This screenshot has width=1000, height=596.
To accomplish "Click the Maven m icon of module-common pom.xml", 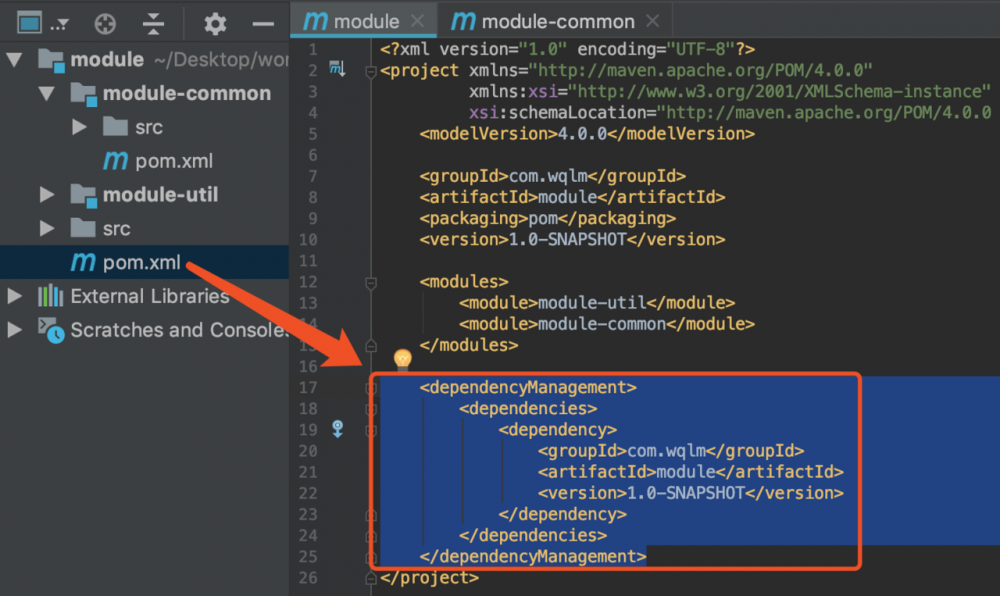I will [x=115, y=159].
